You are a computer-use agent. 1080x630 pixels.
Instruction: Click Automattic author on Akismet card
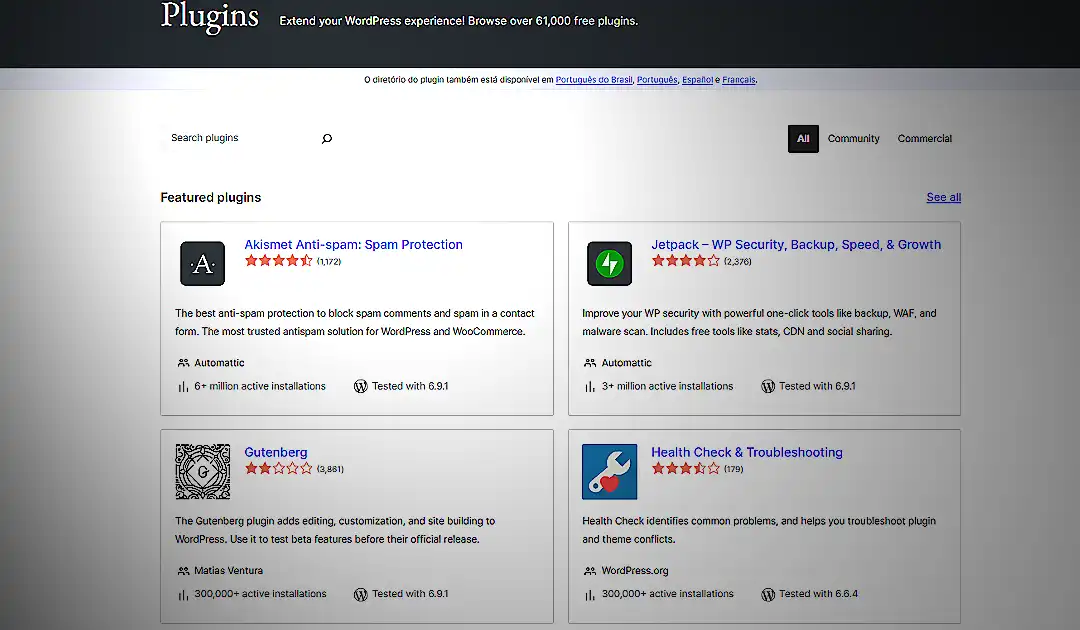[219, 363]
